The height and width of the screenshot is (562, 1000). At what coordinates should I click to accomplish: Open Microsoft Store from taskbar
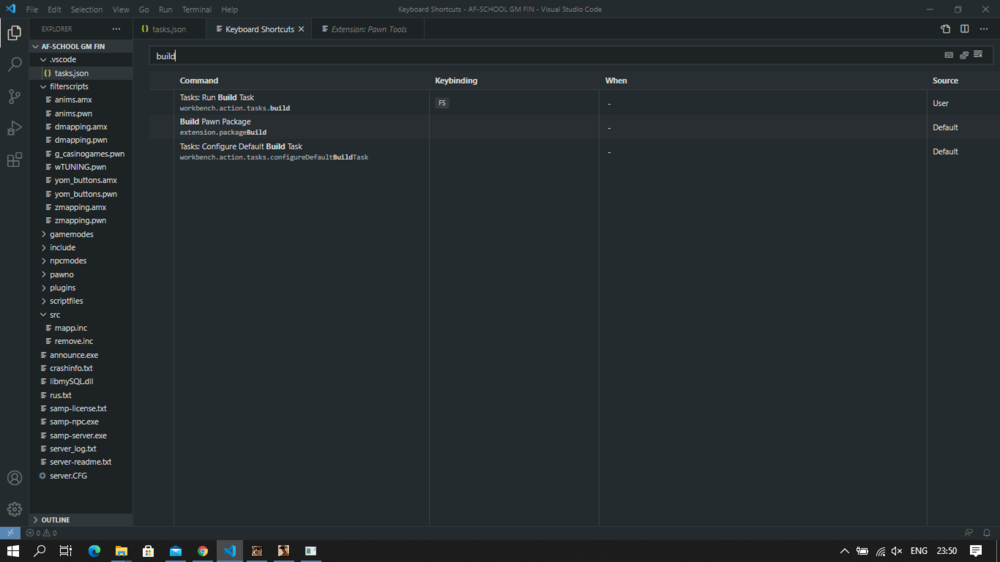[148, 551]
